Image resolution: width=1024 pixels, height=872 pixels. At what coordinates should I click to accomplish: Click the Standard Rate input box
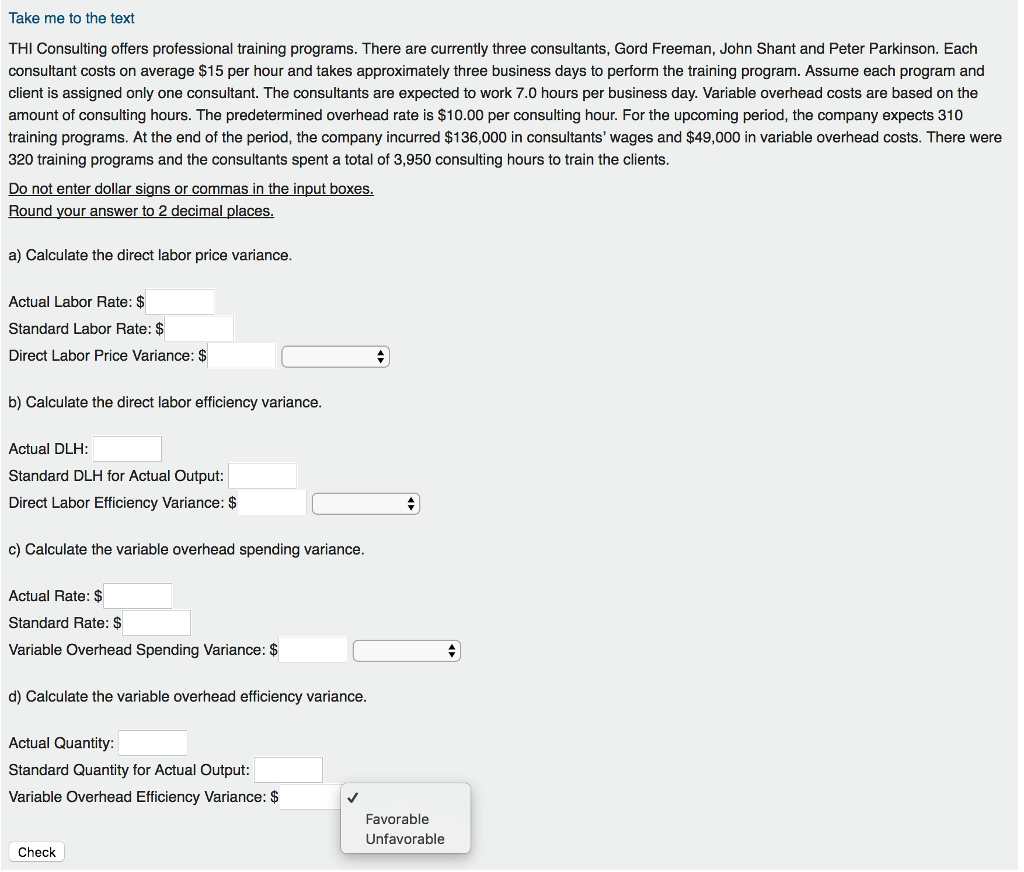pos(156,622)
